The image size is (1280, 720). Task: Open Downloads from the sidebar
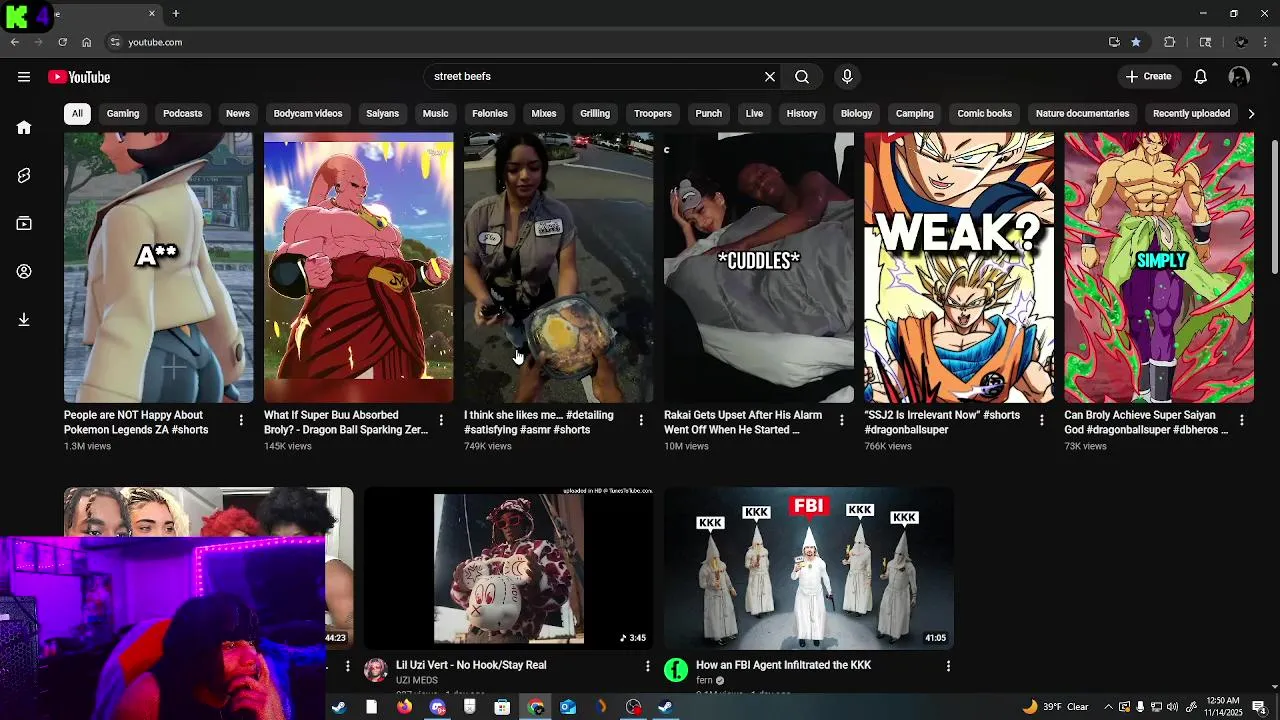(24, 319)
